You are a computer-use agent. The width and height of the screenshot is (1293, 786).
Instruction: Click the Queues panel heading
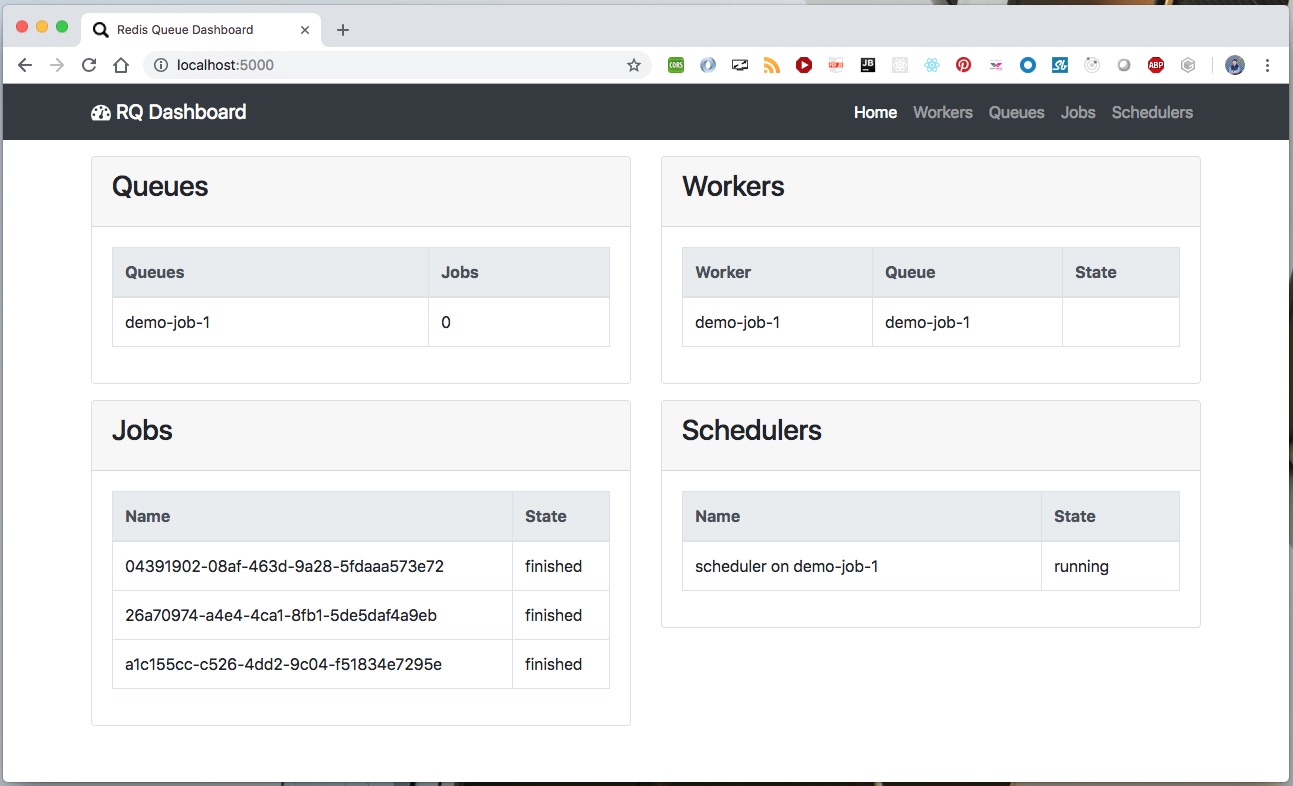pos(160,187)
